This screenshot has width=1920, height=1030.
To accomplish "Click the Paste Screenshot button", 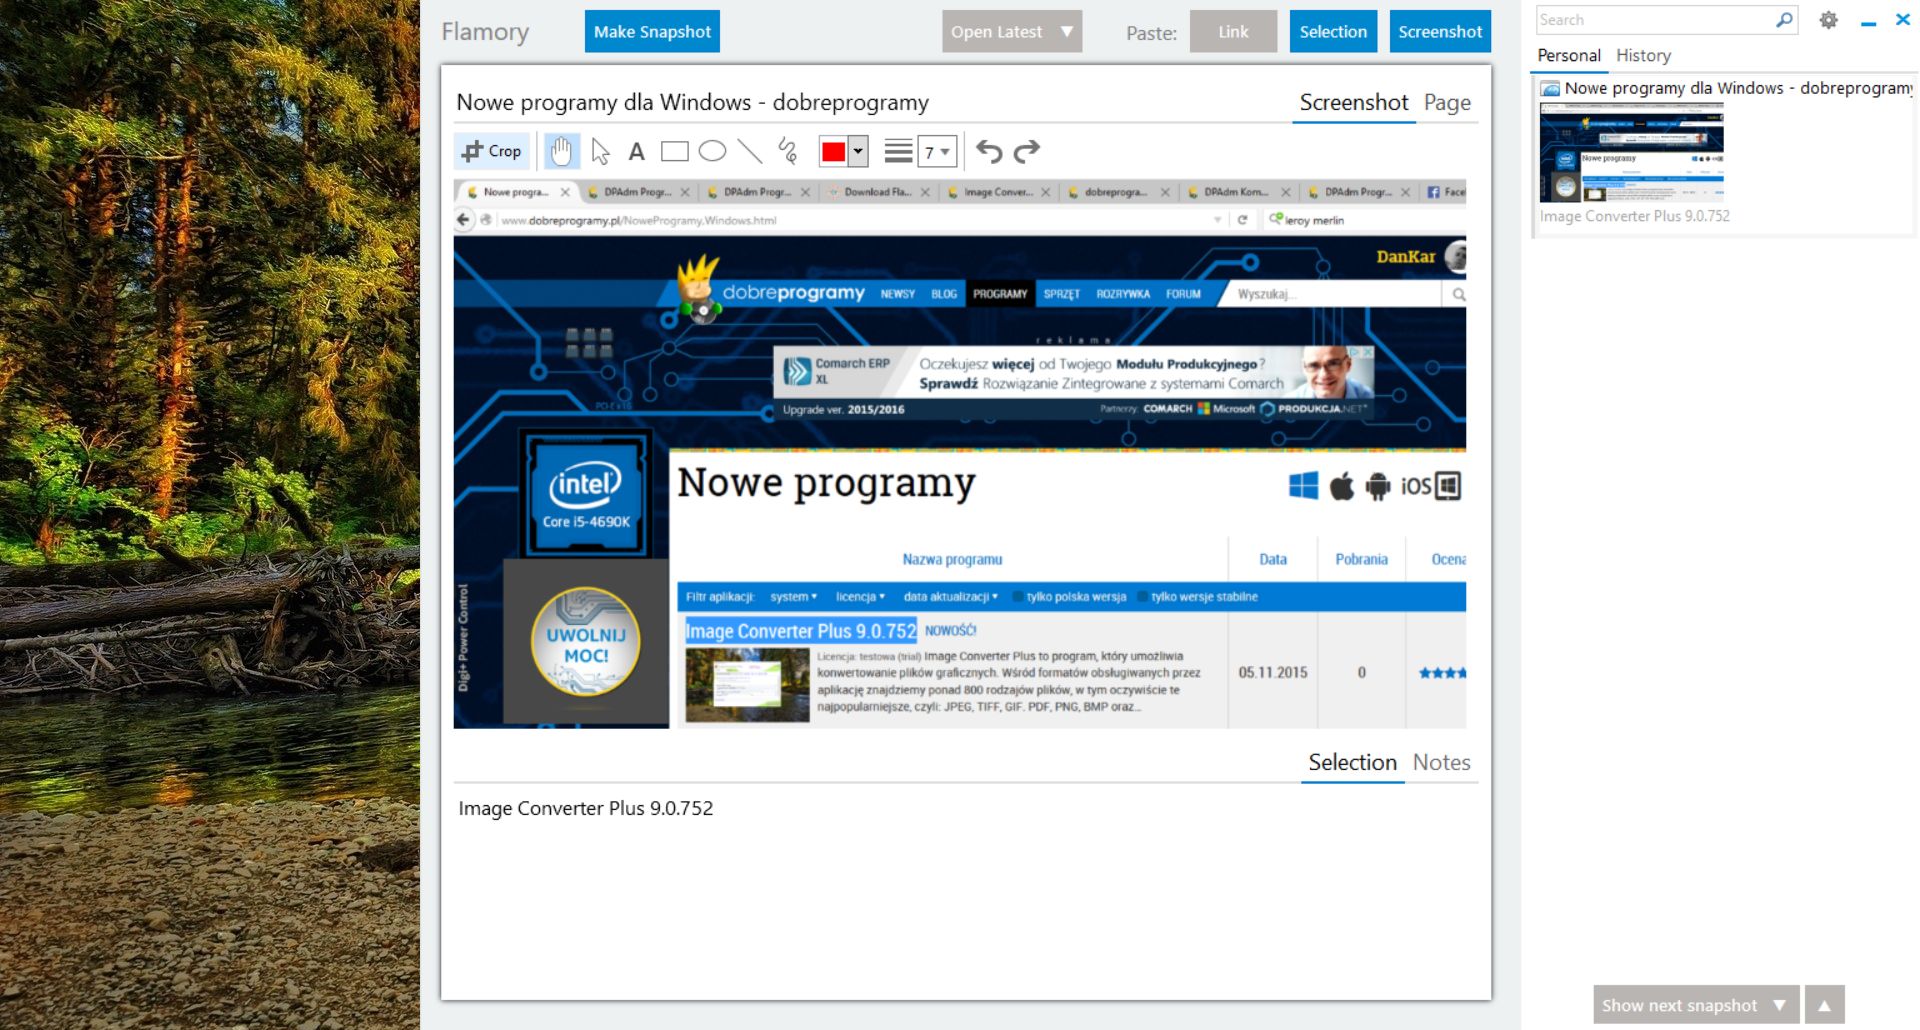I will (1440, 31).
